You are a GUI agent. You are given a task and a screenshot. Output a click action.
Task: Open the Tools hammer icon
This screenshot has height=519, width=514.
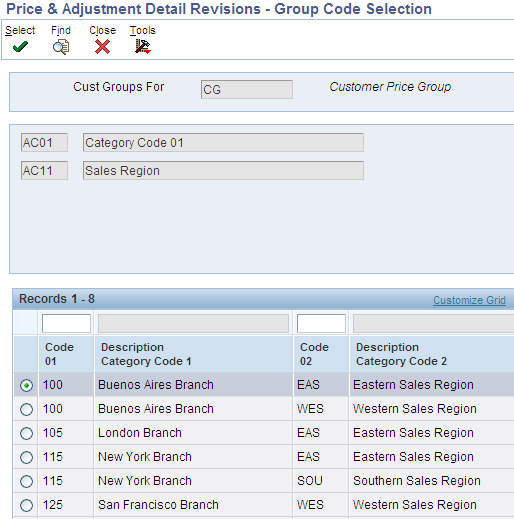tap(143, 47)
